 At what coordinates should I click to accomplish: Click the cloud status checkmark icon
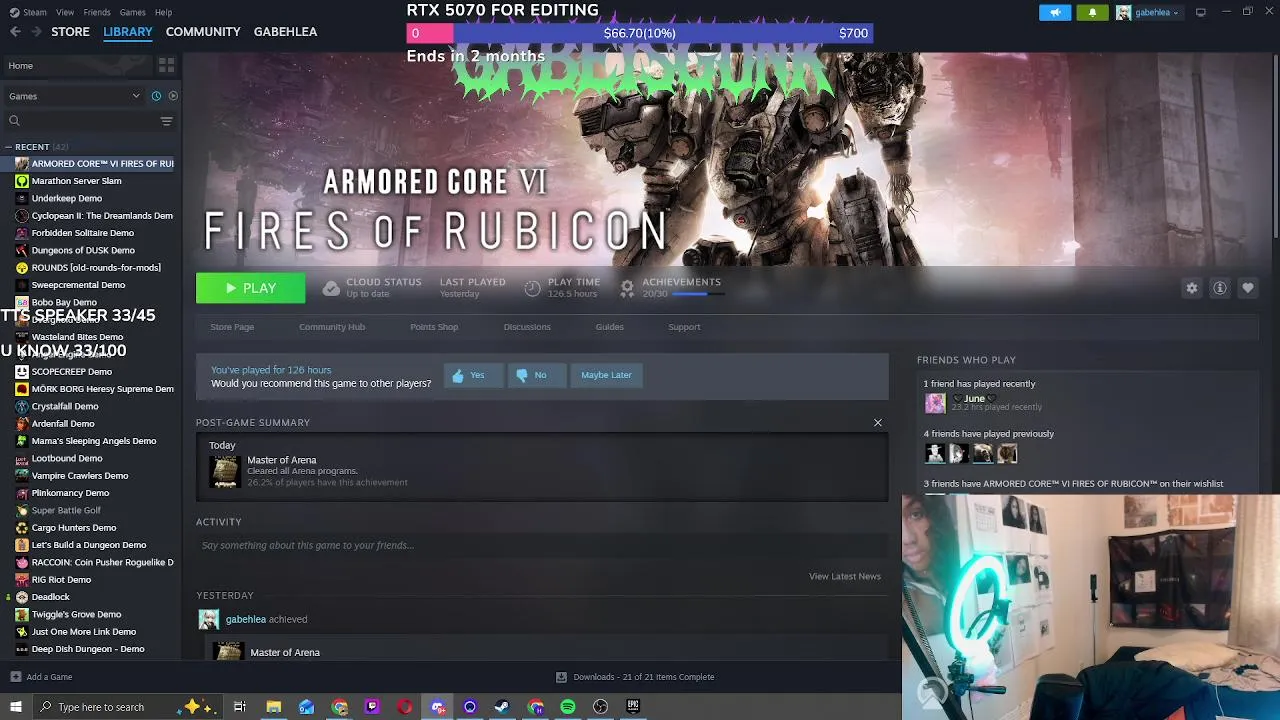(x=331, y=288)
